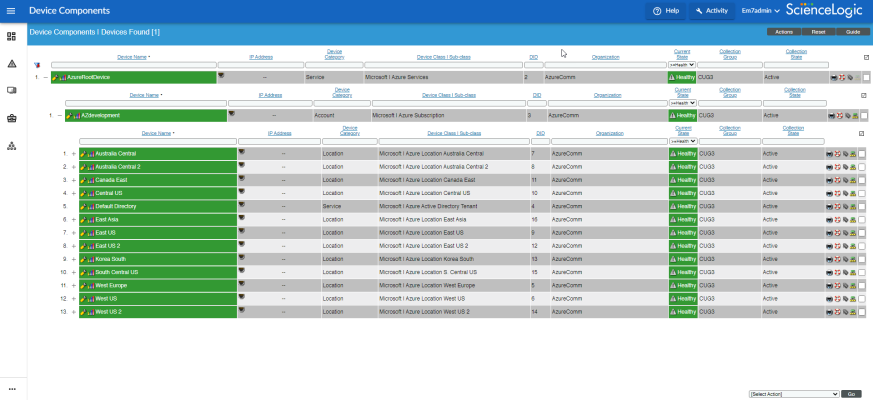Open the top-level Current State filter dropdown
The height and width of the screenshot is (400, 873).
(x=682, y=65)
